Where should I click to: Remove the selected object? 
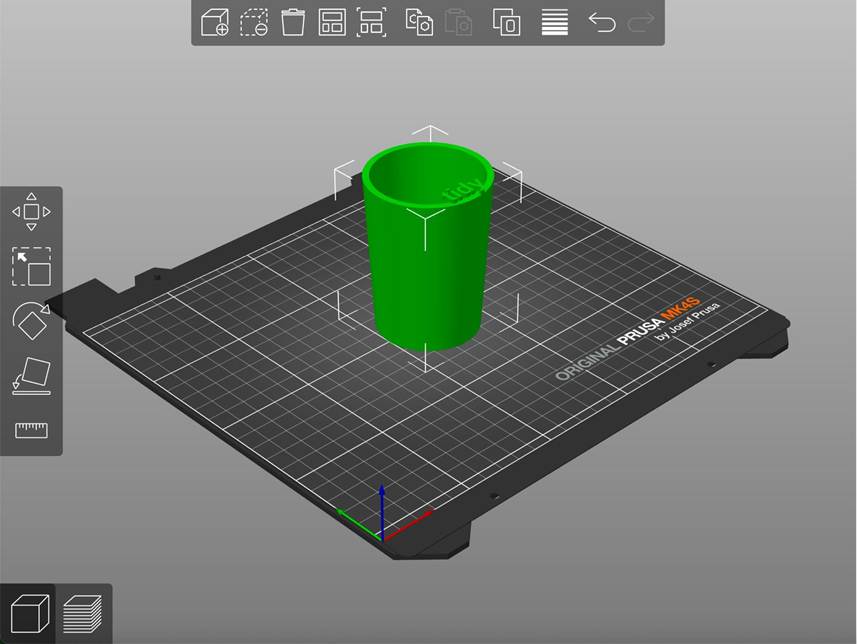click(x=254, y=22)
